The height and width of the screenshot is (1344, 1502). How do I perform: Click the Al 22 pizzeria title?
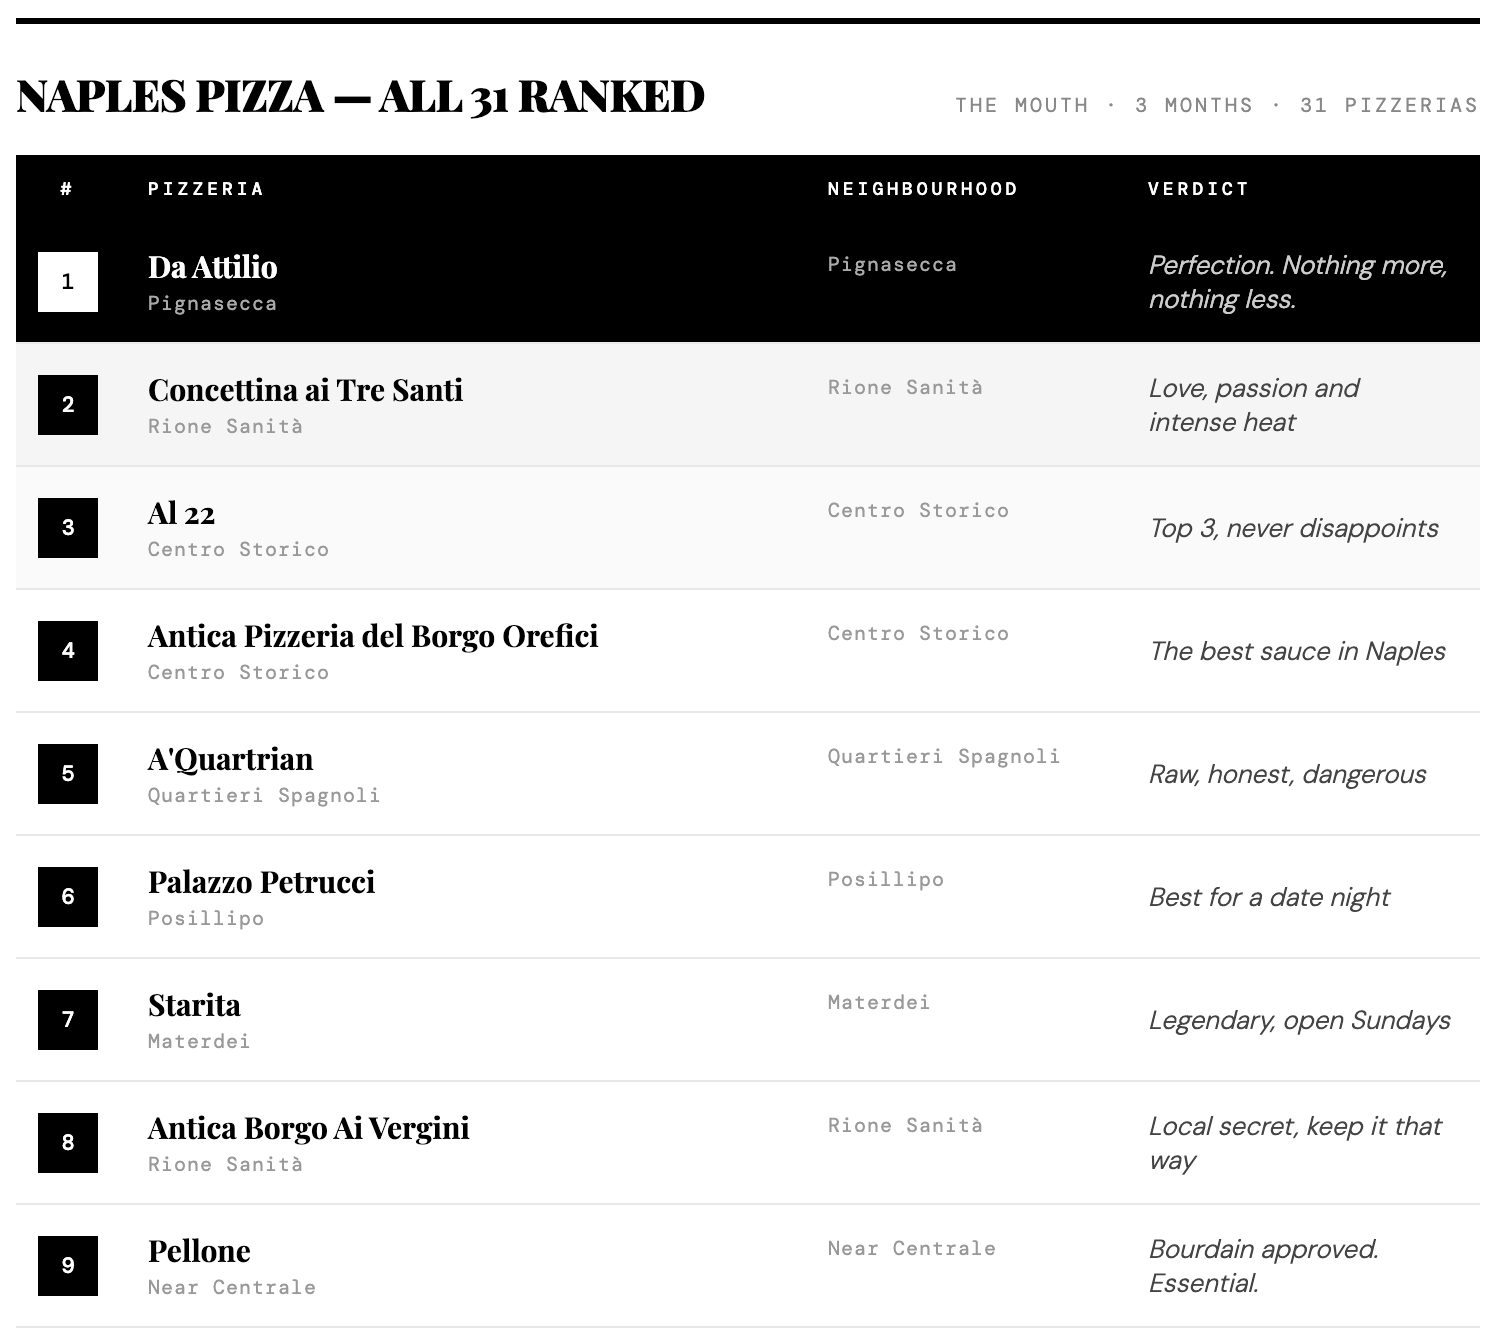click(181, 513)
